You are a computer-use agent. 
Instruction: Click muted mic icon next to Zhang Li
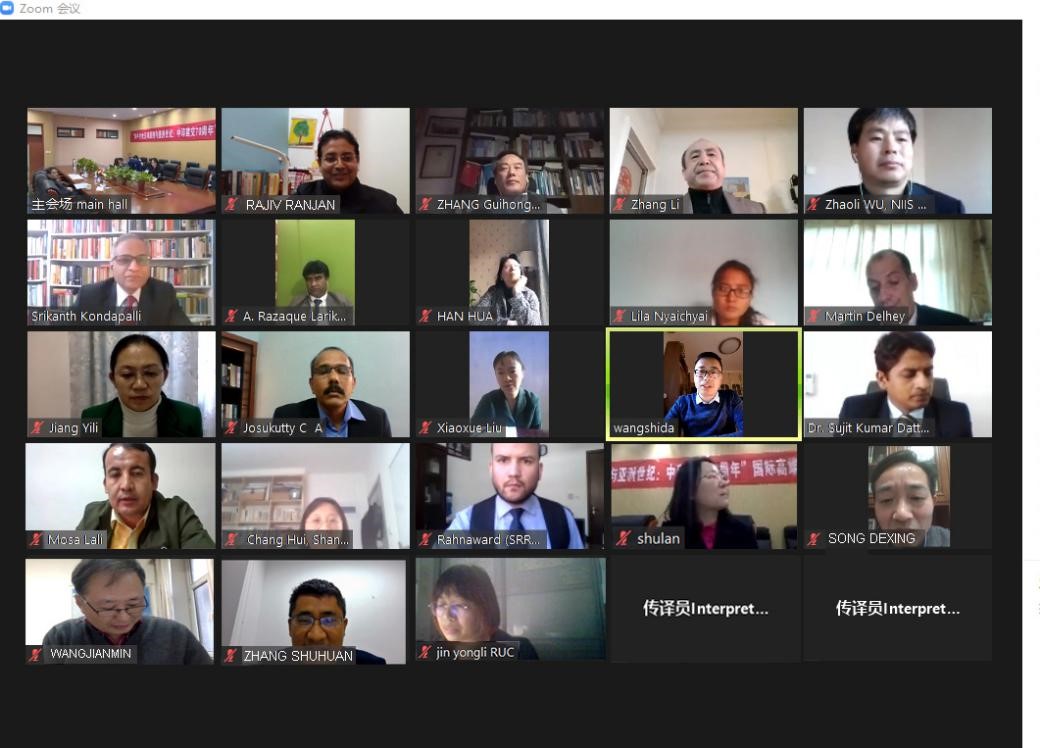coord(619,204)
